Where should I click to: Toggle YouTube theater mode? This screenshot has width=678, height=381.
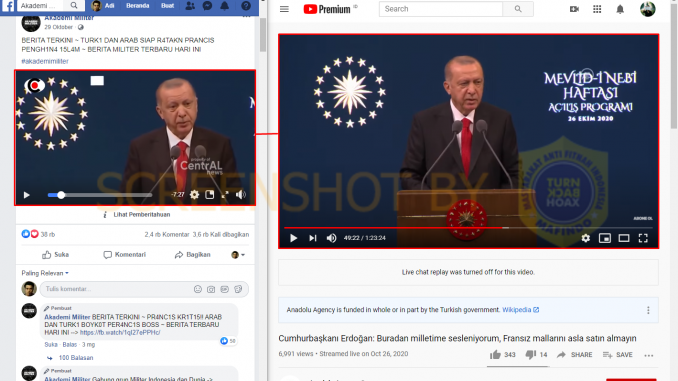click(624, 238)
